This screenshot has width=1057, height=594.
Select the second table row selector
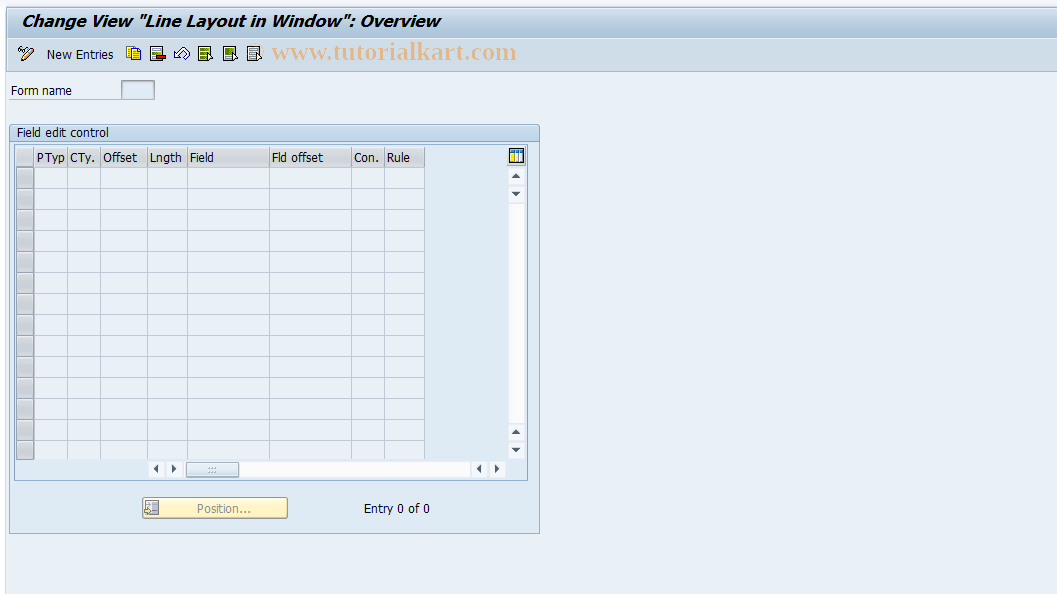point(25,199)
